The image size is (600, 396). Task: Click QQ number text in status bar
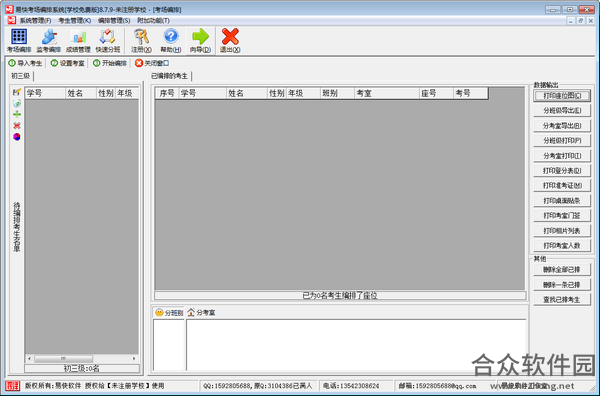[258, 386]
